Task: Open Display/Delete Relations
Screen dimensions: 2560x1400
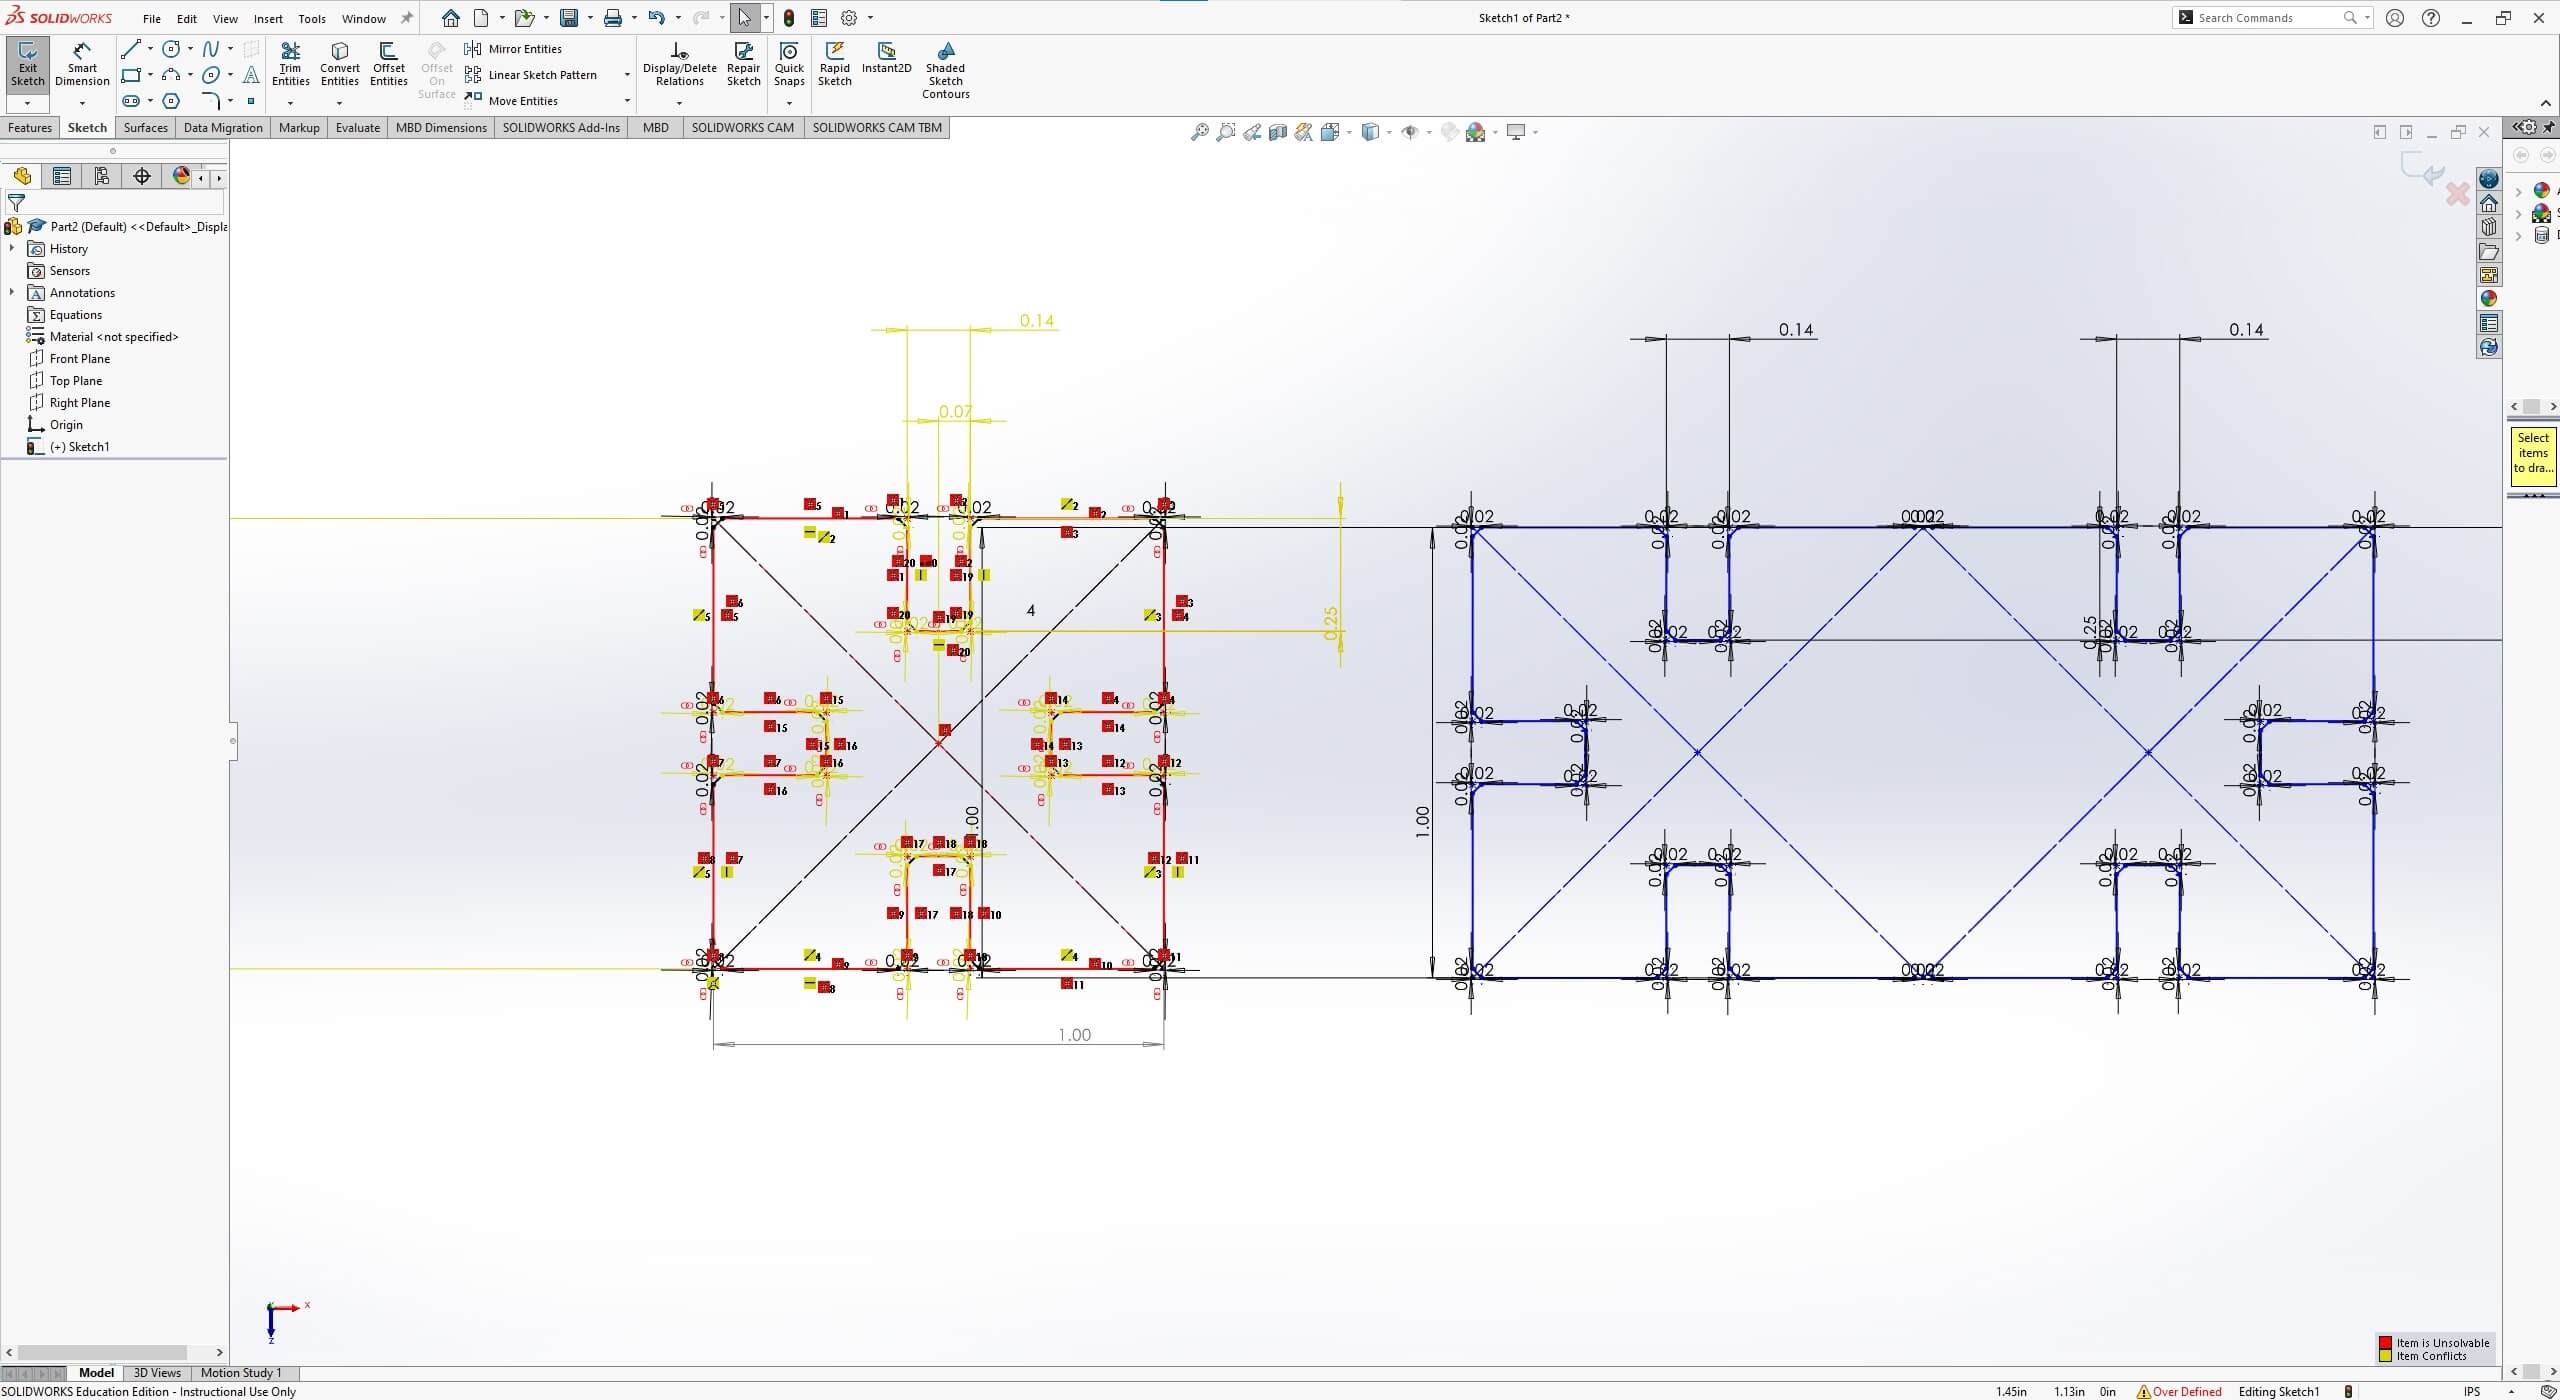Action: [x=679, y=65]
